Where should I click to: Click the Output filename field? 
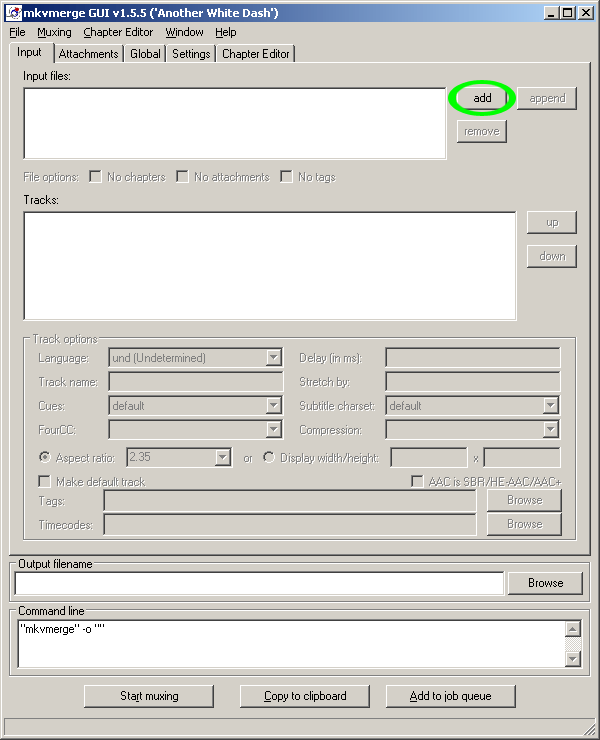tap(260, 583)
